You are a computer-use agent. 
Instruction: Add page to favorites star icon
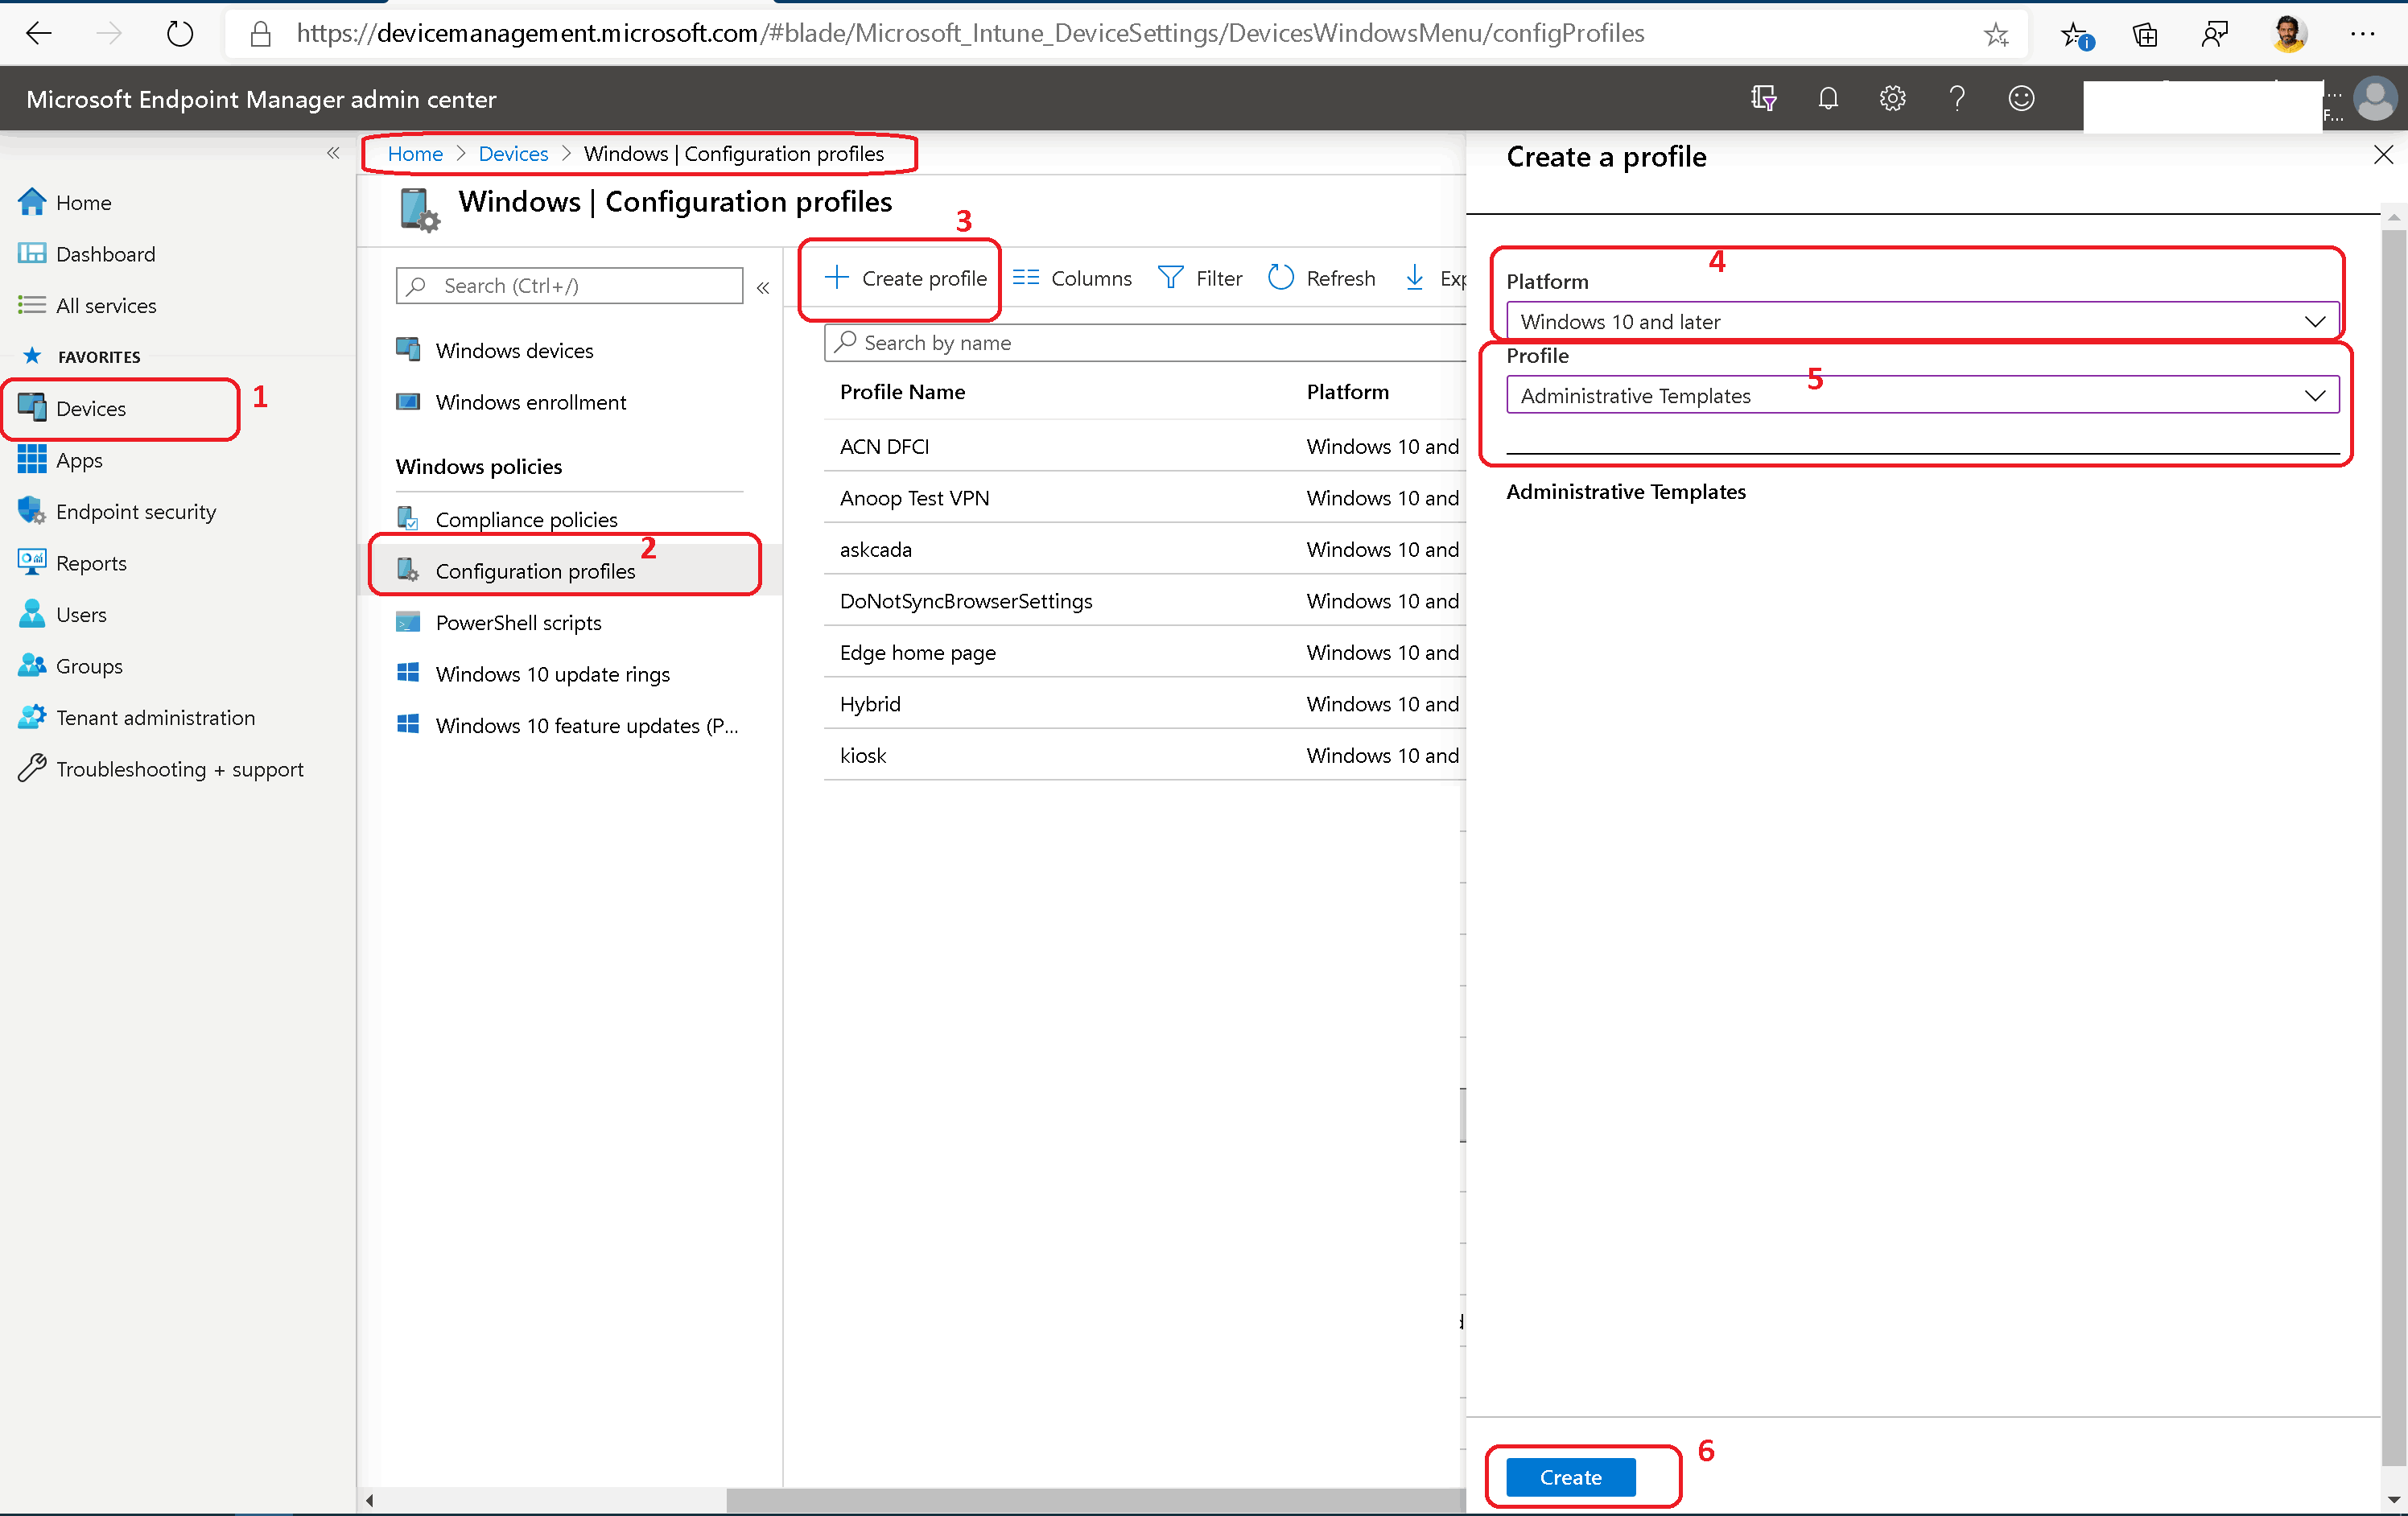1995,35
